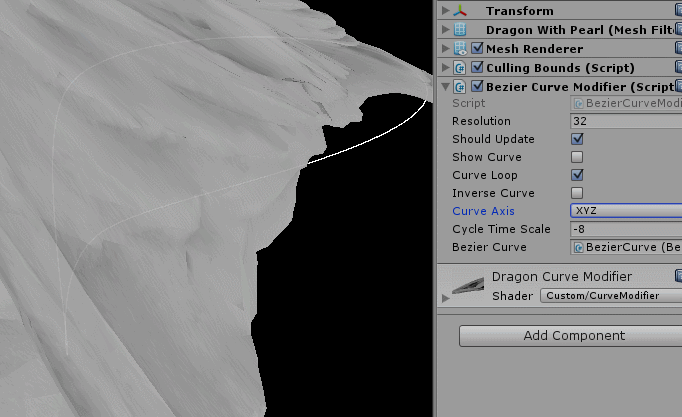
Task: Uncheck the Curve Loop option
Action: [x=577, y=175]
